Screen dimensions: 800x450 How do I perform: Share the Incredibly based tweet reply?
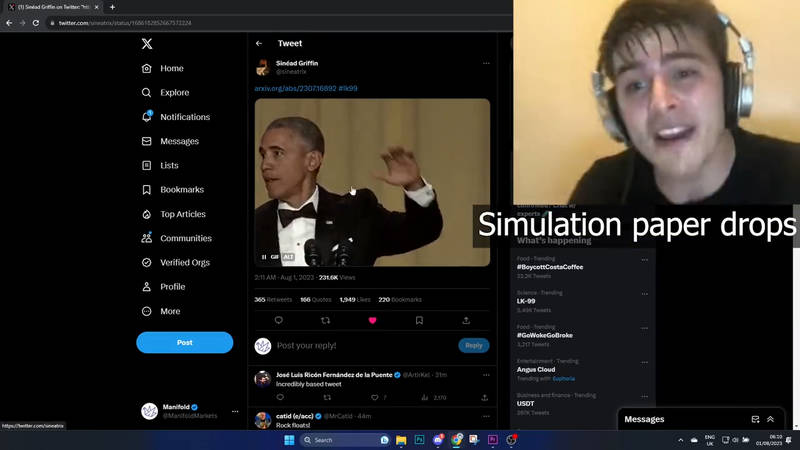485,397
